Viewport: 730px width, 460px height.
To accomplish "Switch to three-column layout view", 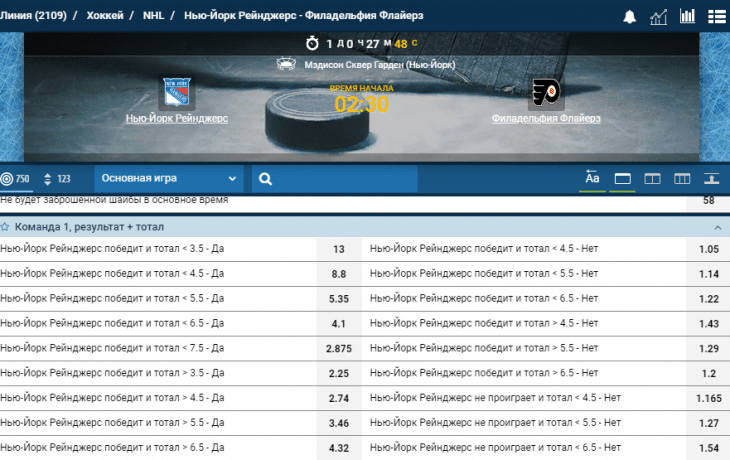I will 682,179.
